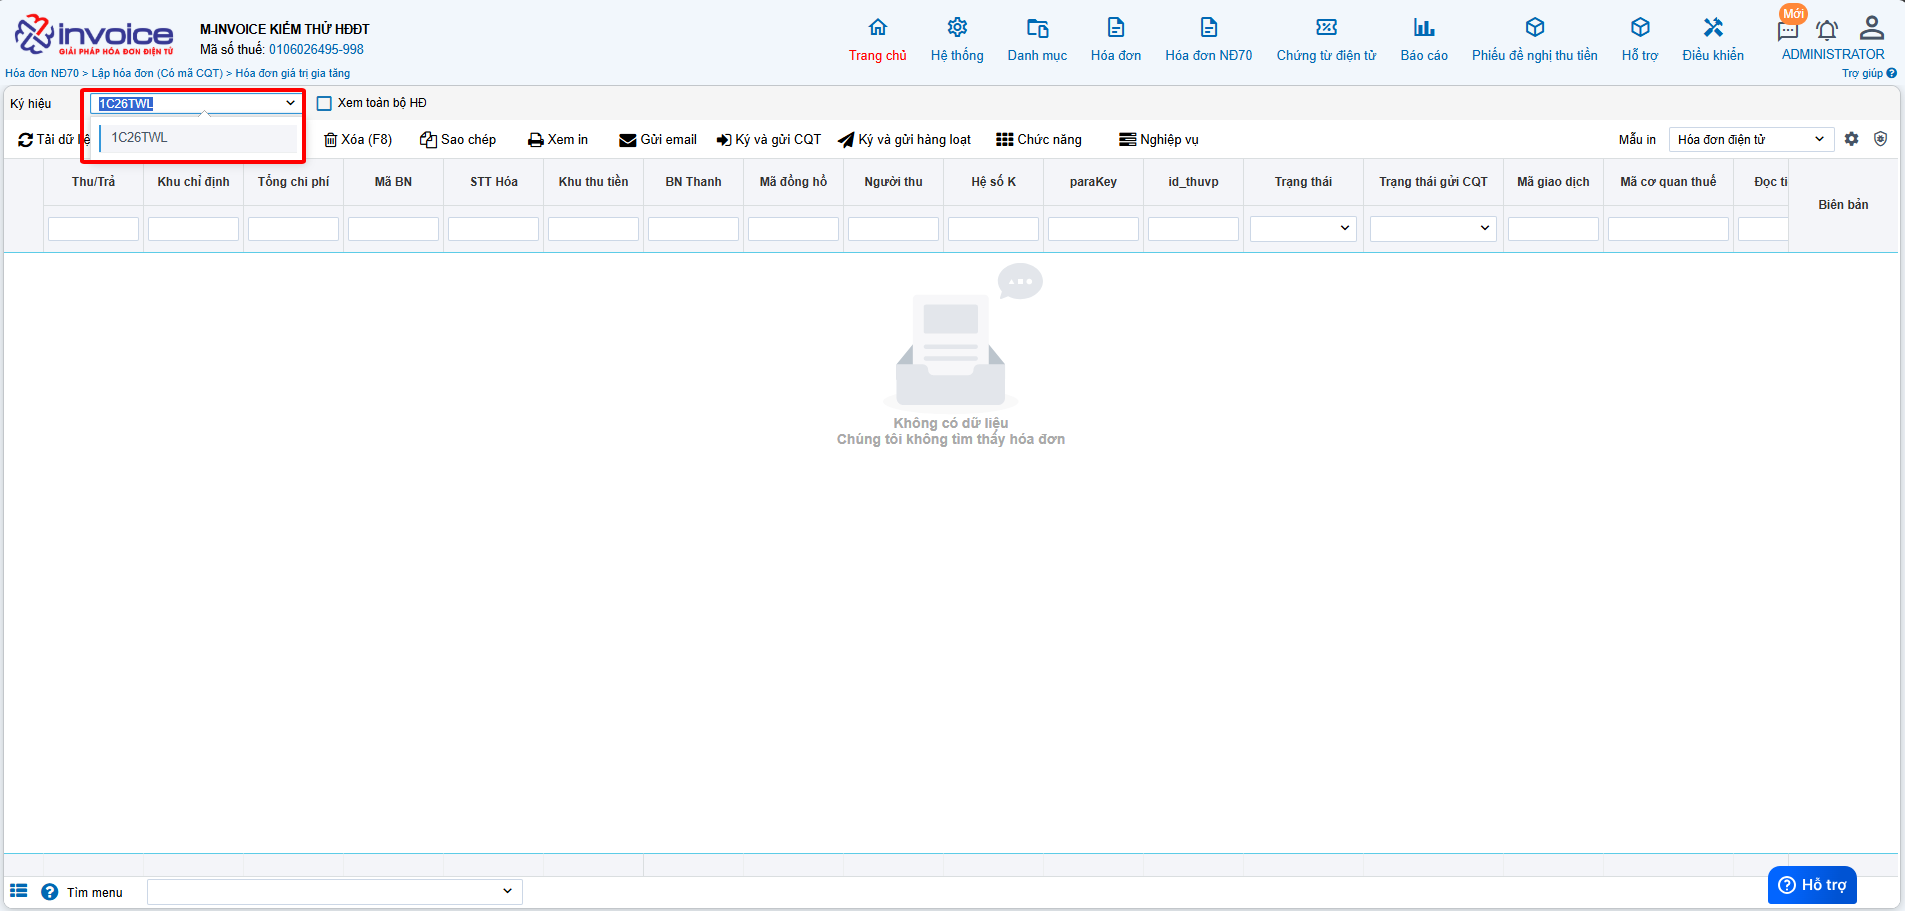Click the settings gear beside Mẫu in
Screen dimensions: 1905x911
pos(1852,139)
